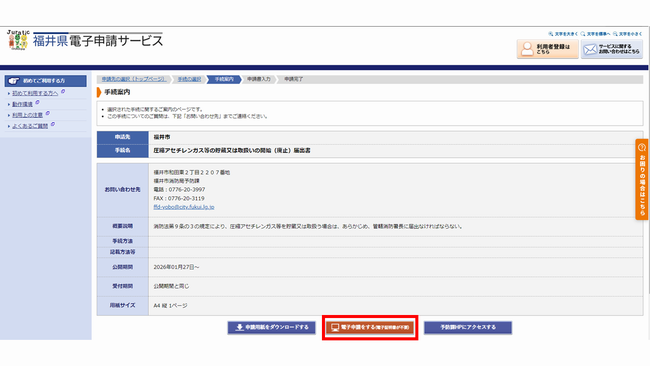Screen dimensions: 650x366
Task: Click the 申請完了 breadcrumb step
Action: tap(293, 79)
